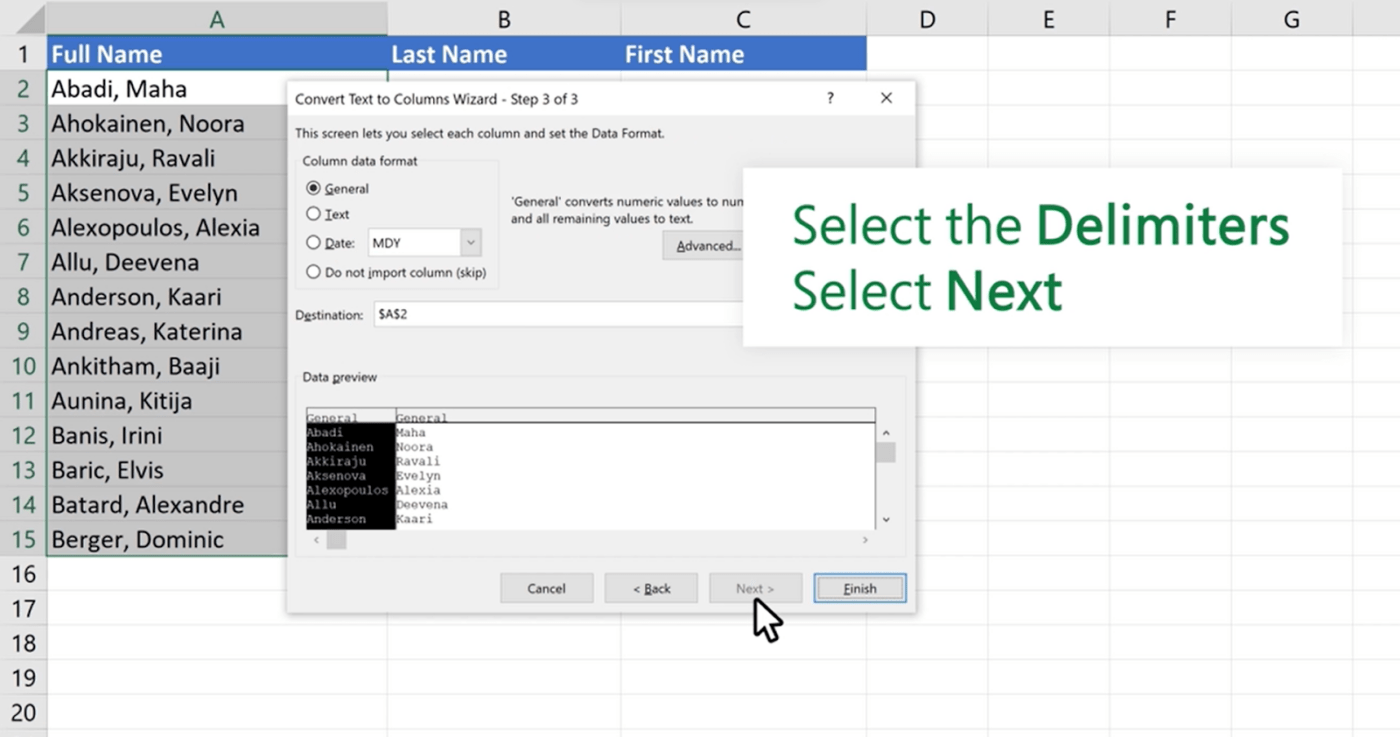The height and width of the screenshot is (737, 1400).
Task: Open the MDY date format dropdown
Action: click(471, 242)
